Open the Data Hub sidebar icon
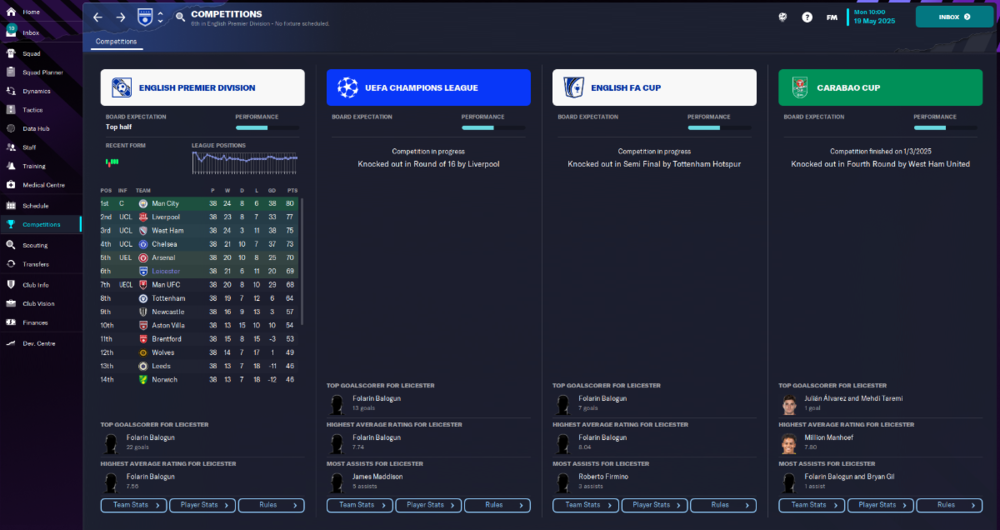 coord(11,128)
